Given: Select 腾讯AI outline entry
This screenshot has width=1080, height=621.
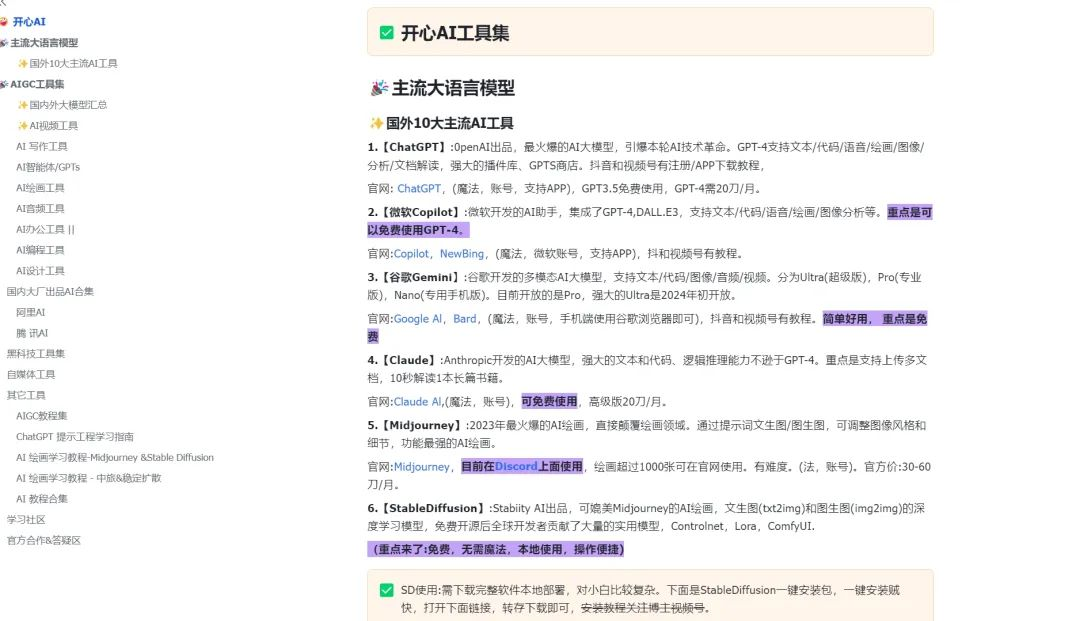Looking at the screenshot, I should click(32, 333).
